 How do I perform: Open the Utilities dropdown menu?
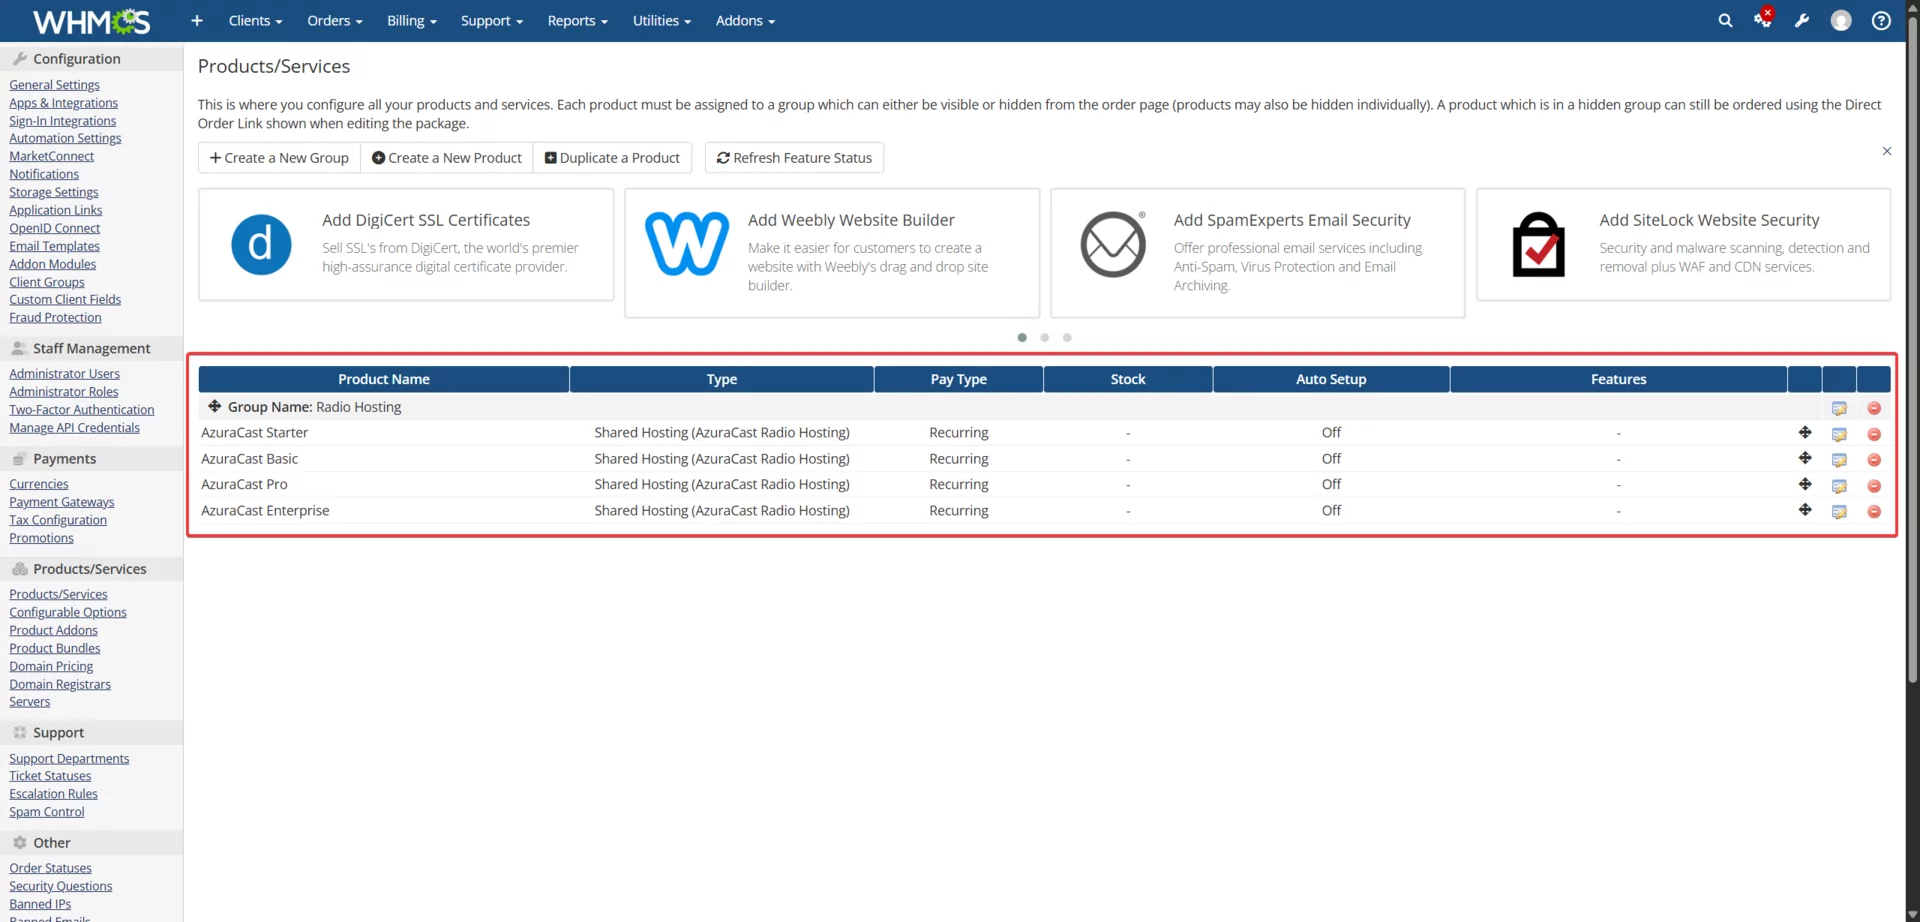tap(661, 20)
